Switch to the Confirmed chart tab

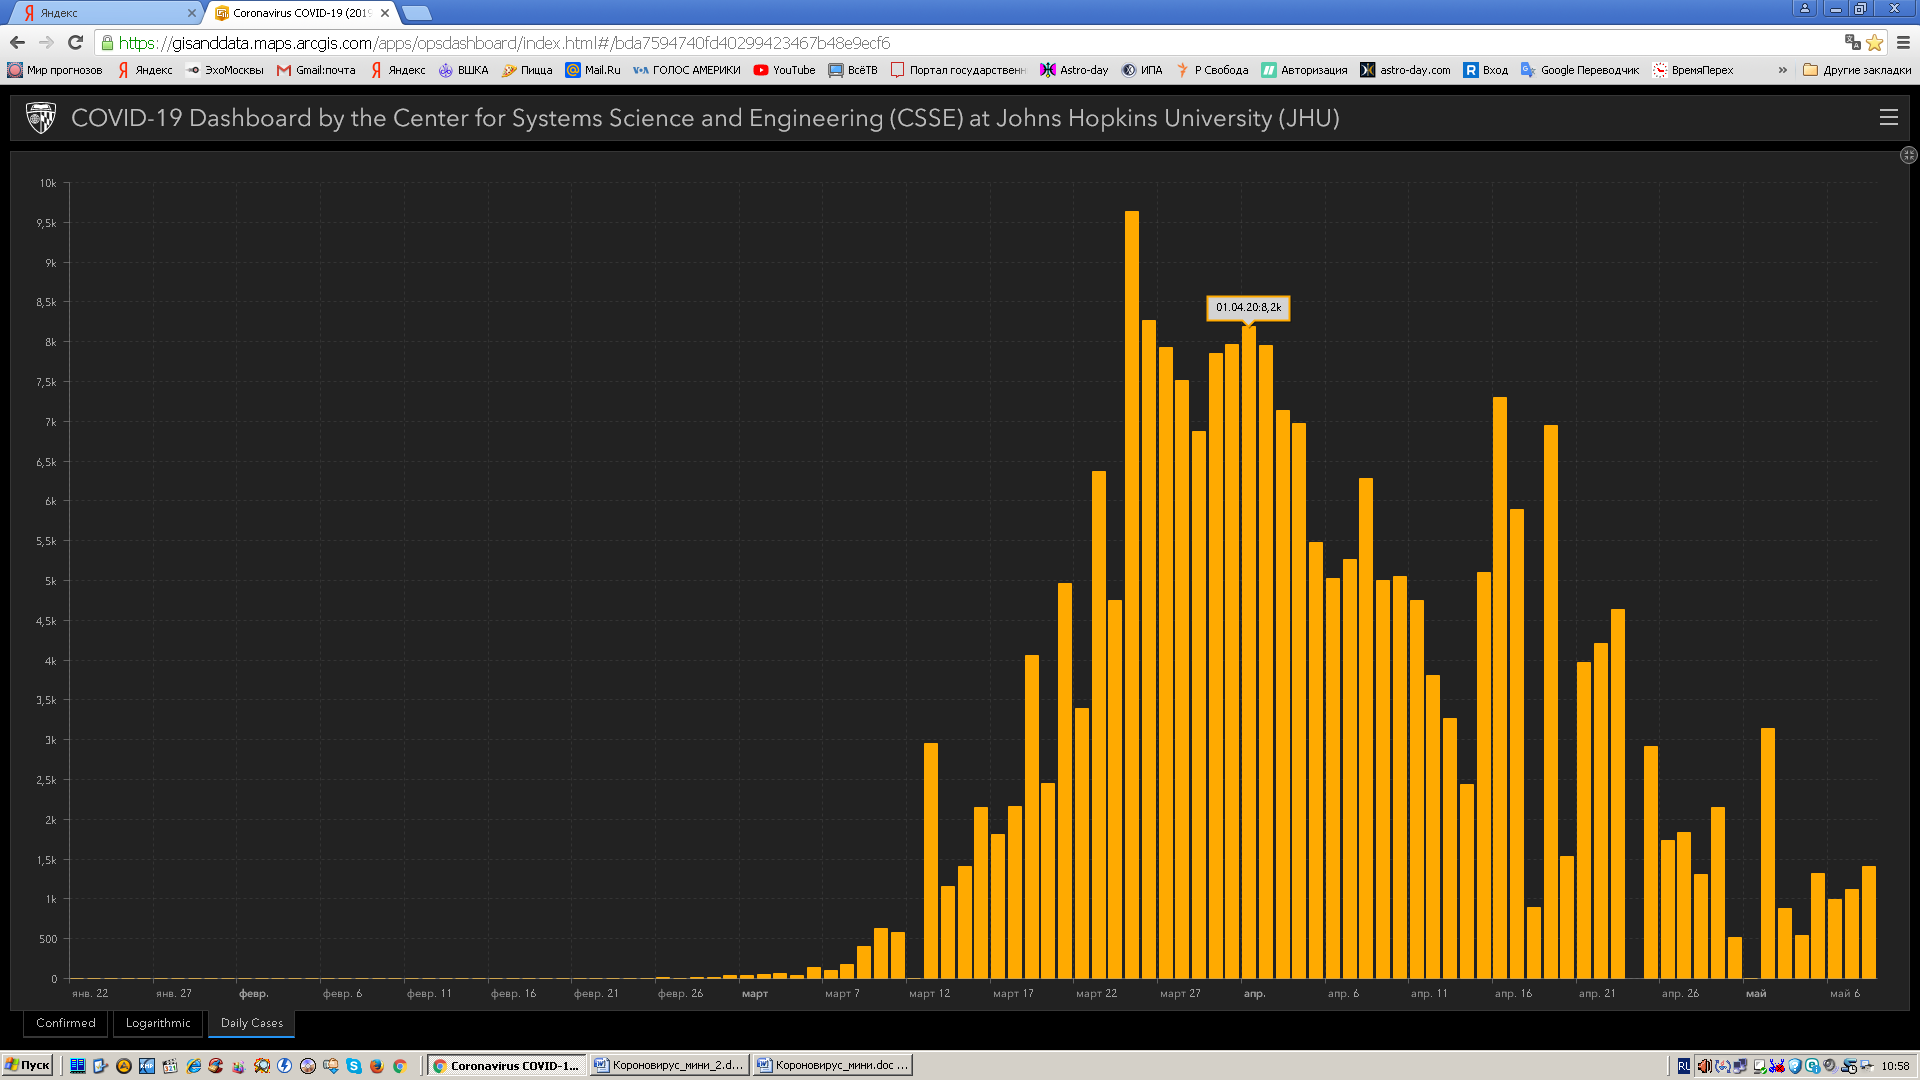point(66,1023)
